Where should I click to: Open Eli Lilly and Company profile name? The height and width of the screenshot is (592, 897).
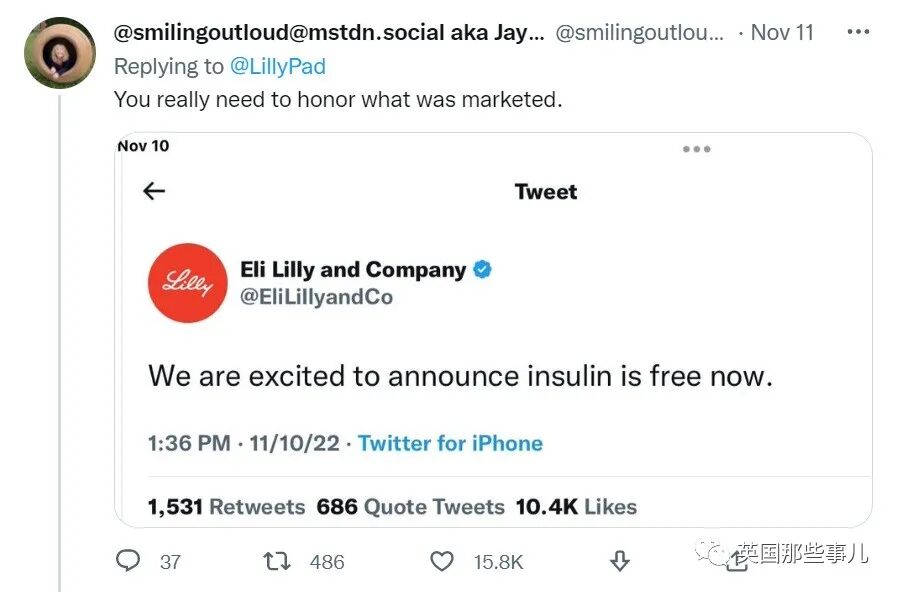click(x=353, y=269)
